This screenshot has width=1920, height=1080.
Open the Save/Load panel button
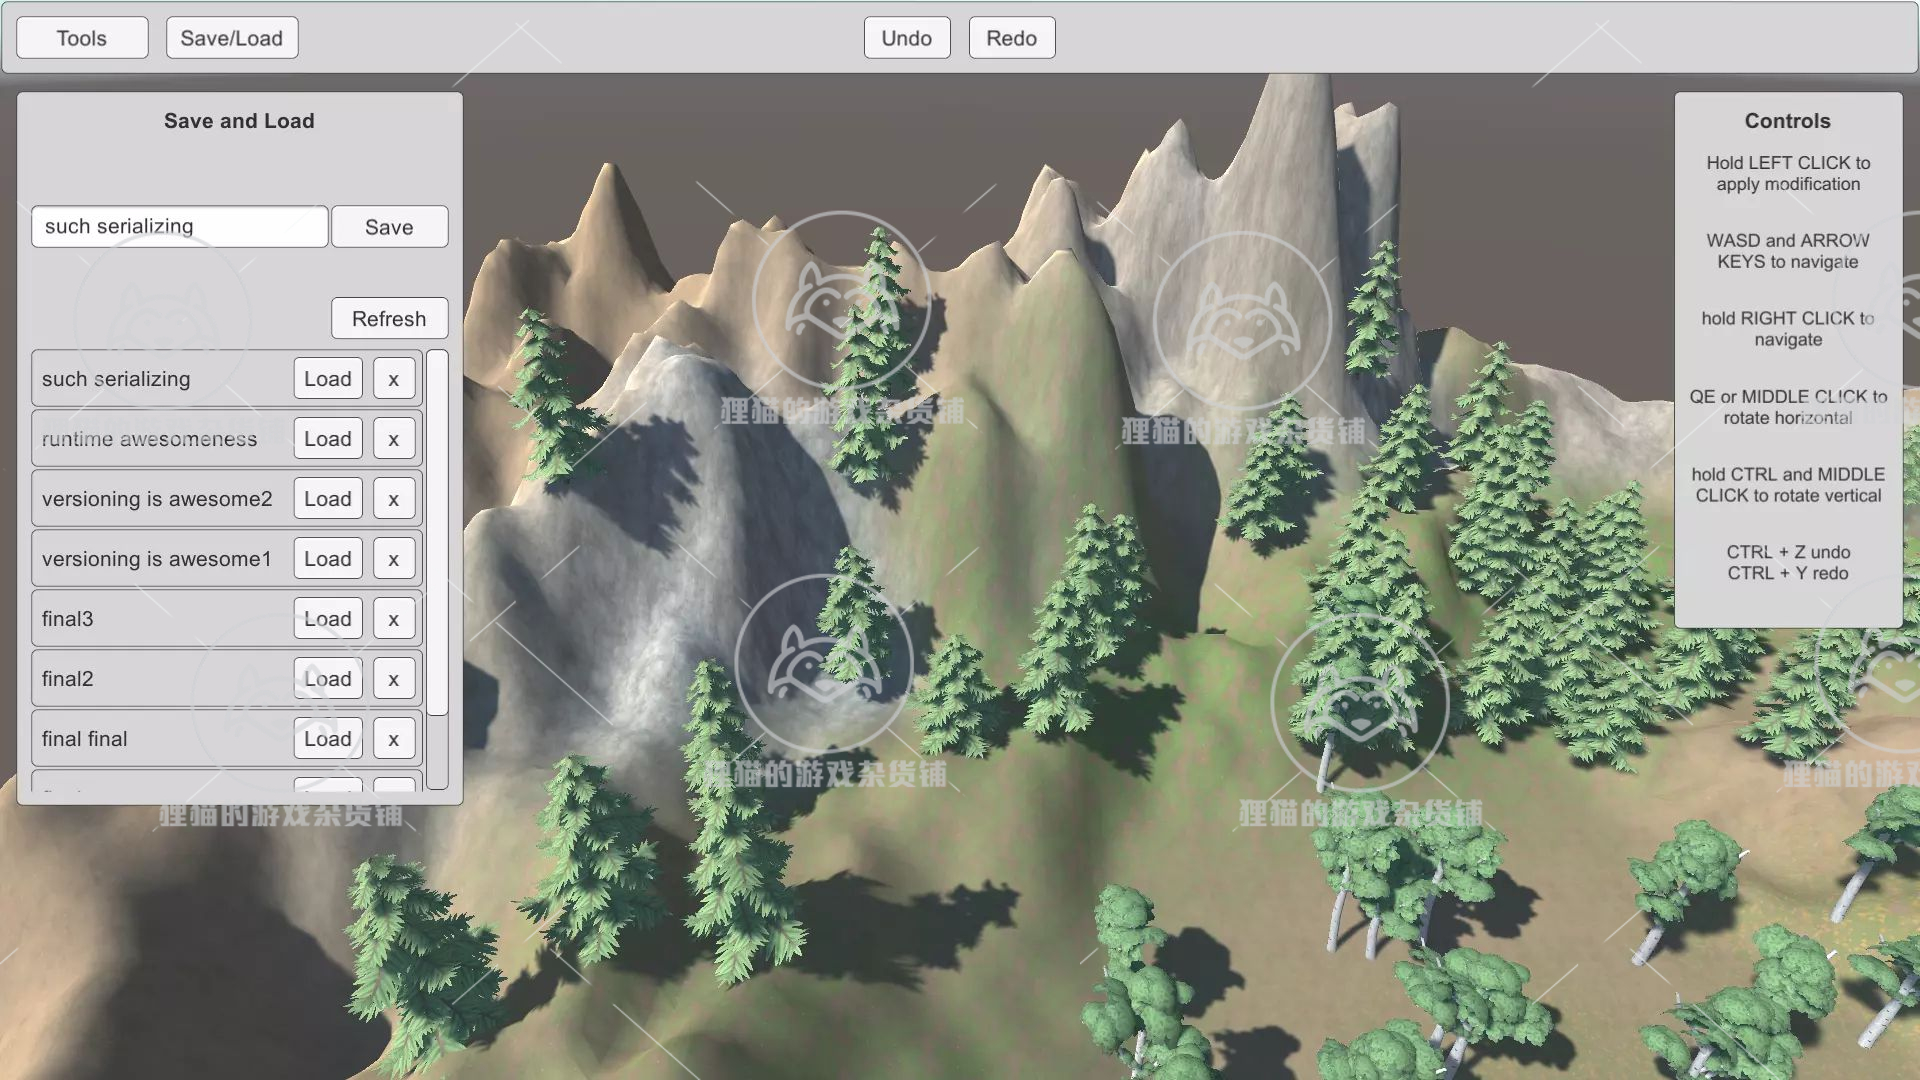click(232, 38)
